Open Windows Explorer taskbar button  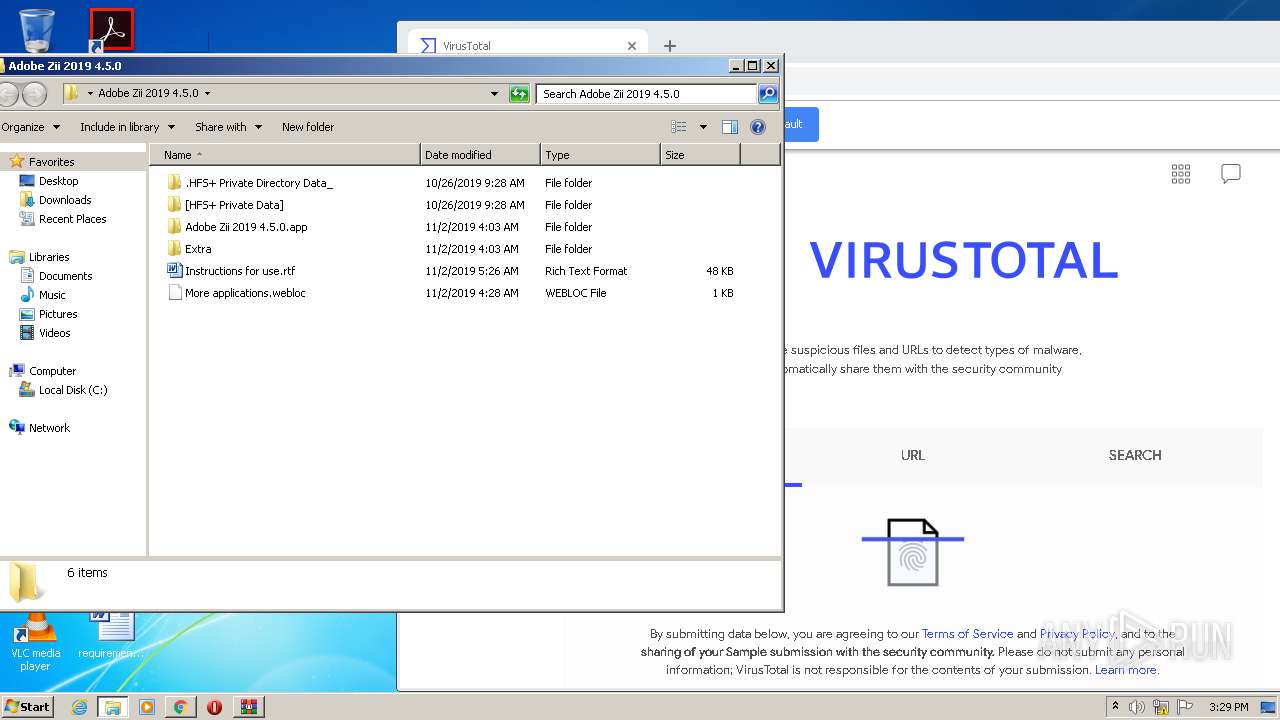(x=113, y=707)
